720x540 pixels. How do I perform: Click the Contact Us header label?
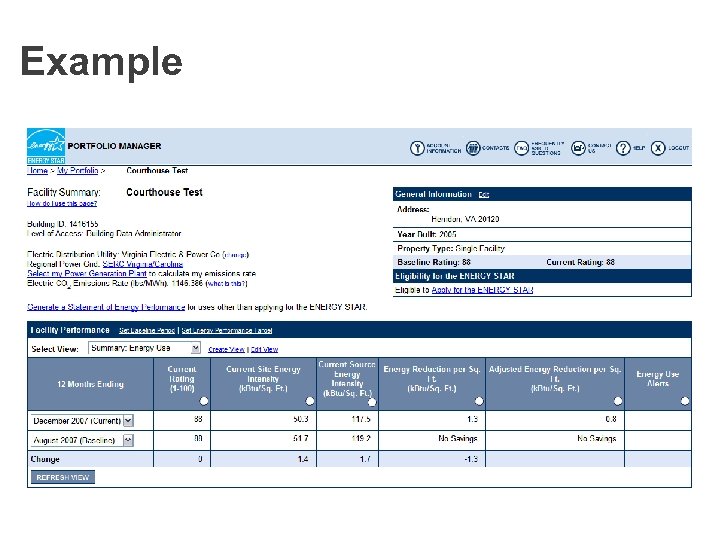599,148
